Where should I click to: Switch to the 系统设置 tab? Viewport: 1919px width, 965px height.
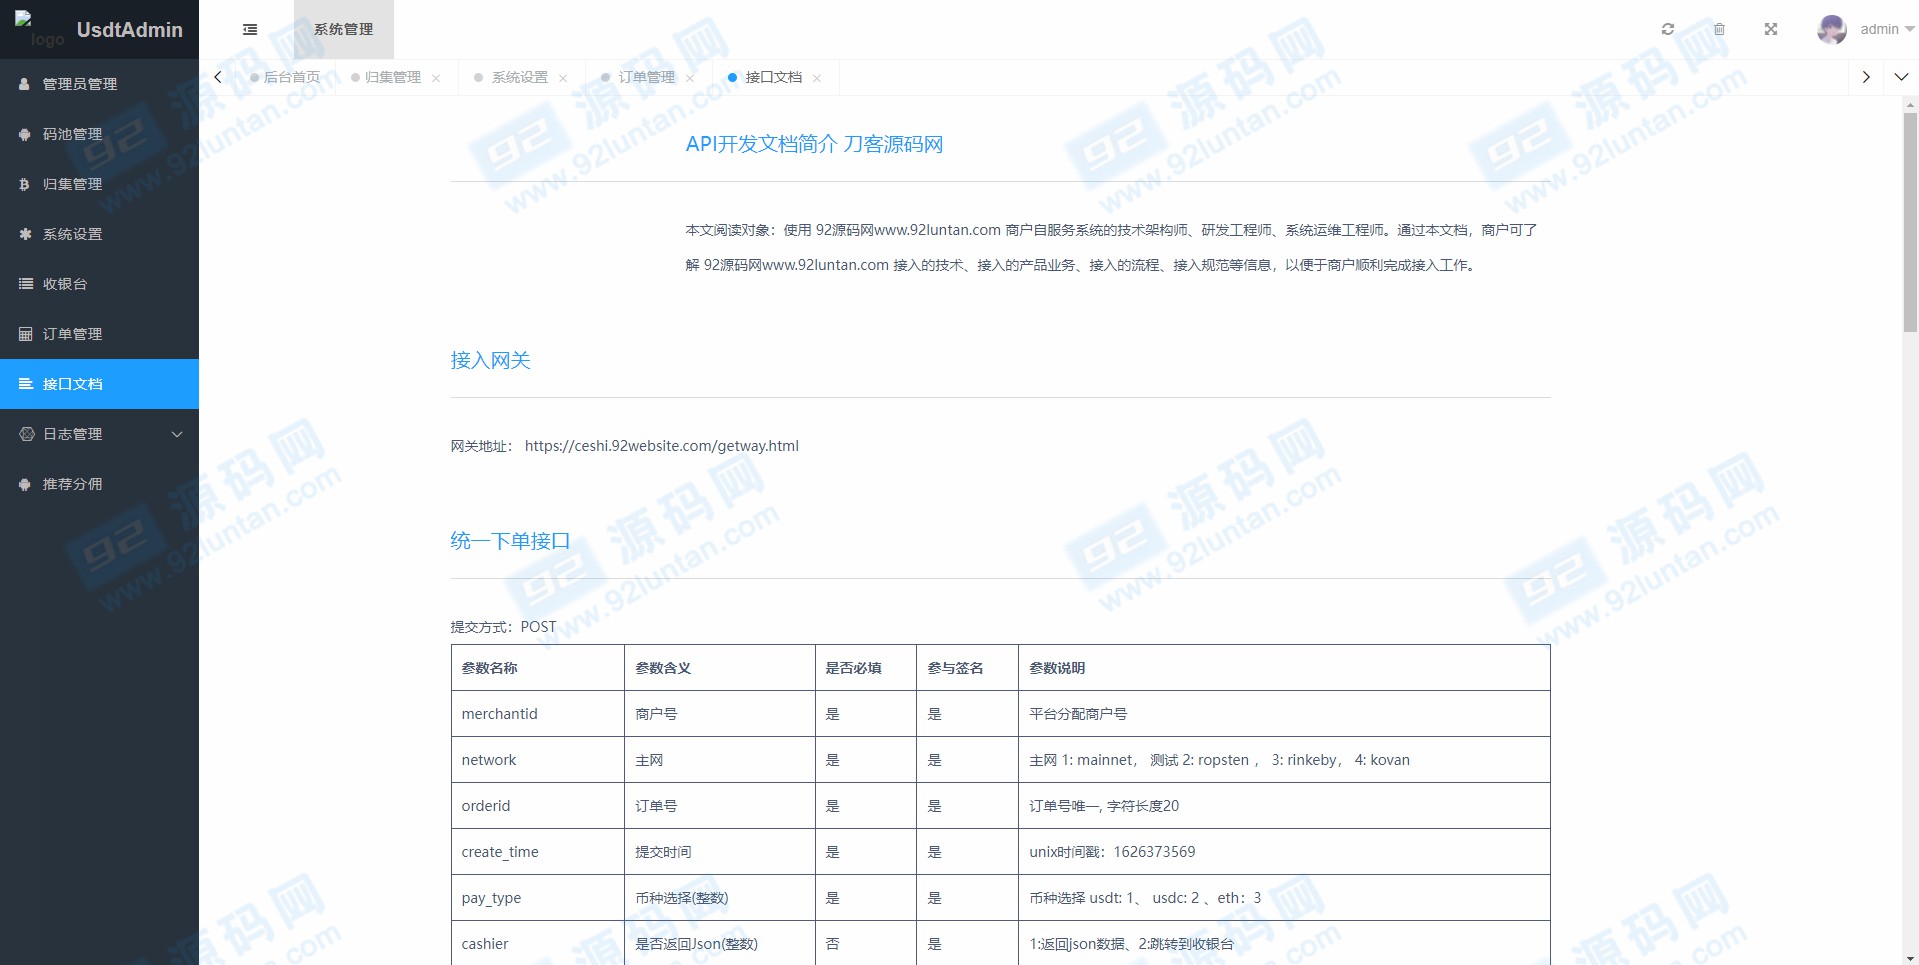click(x=520, y=77)
